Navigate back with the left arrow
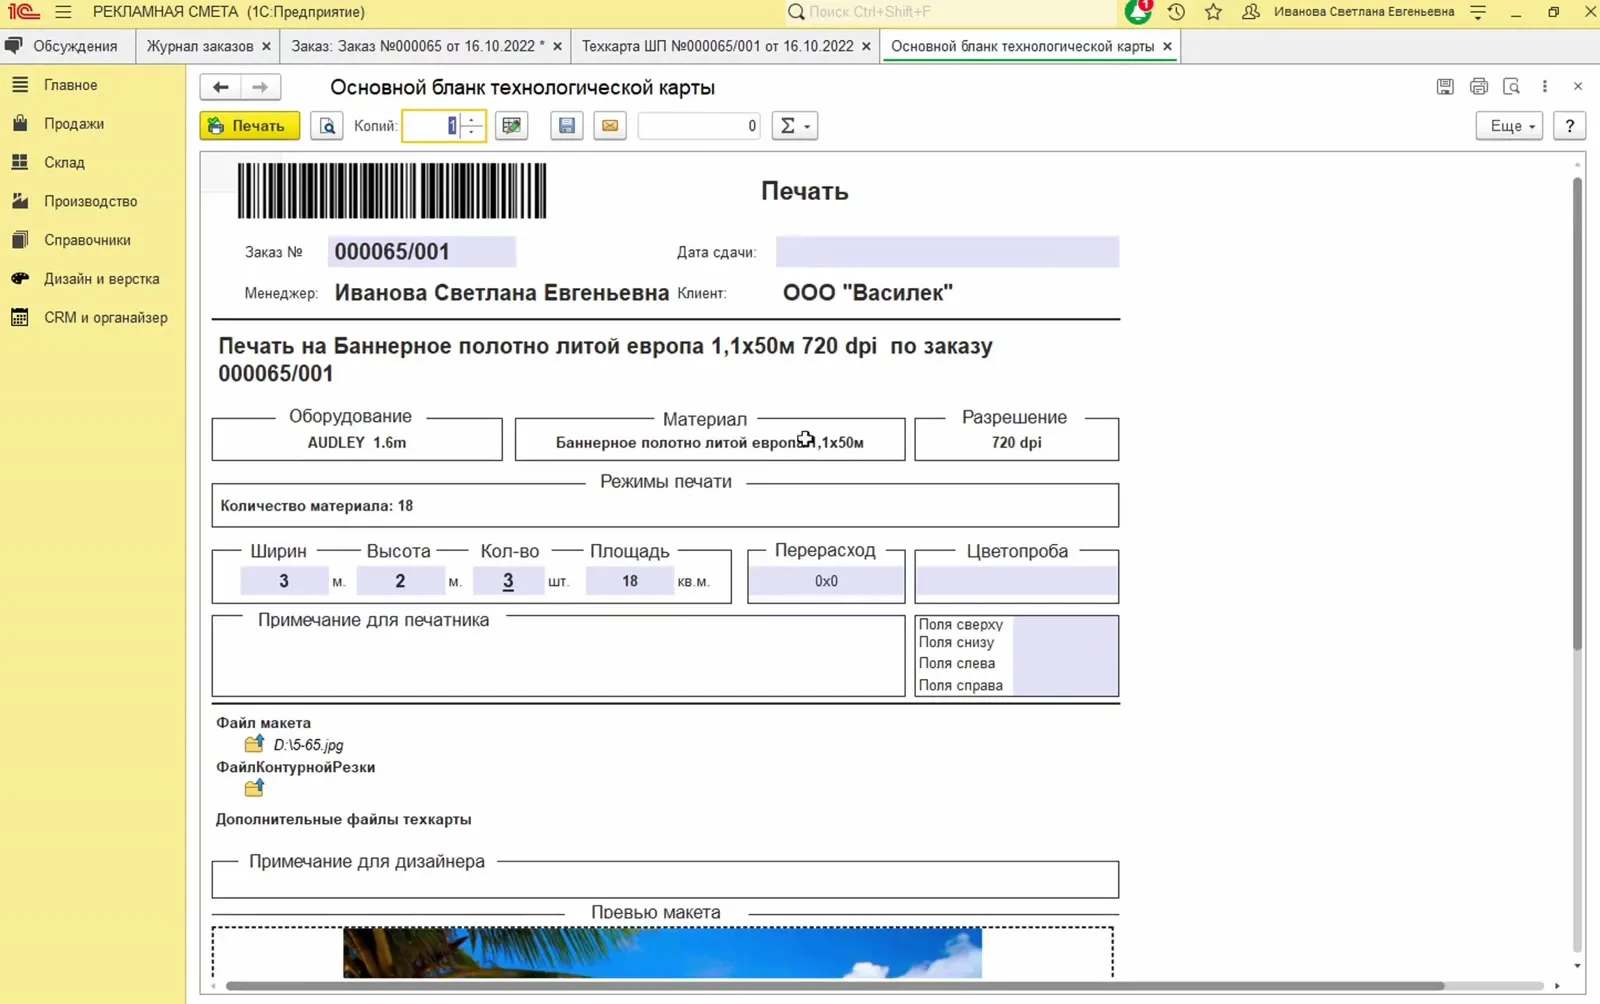This screenshot has width=1600, height=1004. coord(221,87)
